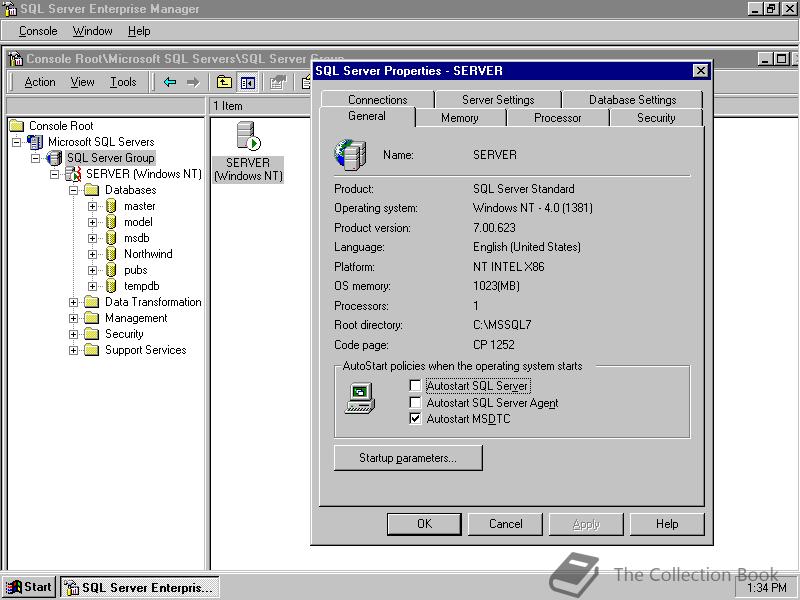Switch to the Connections tab

(x=378, y=99)
